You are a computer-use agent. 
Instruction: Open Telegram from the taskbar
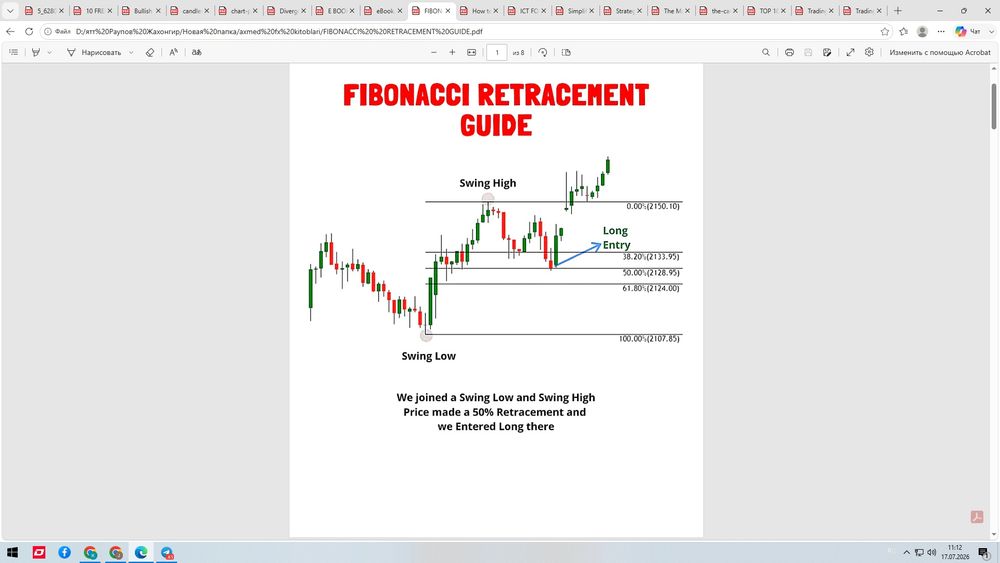click(167, 552)
